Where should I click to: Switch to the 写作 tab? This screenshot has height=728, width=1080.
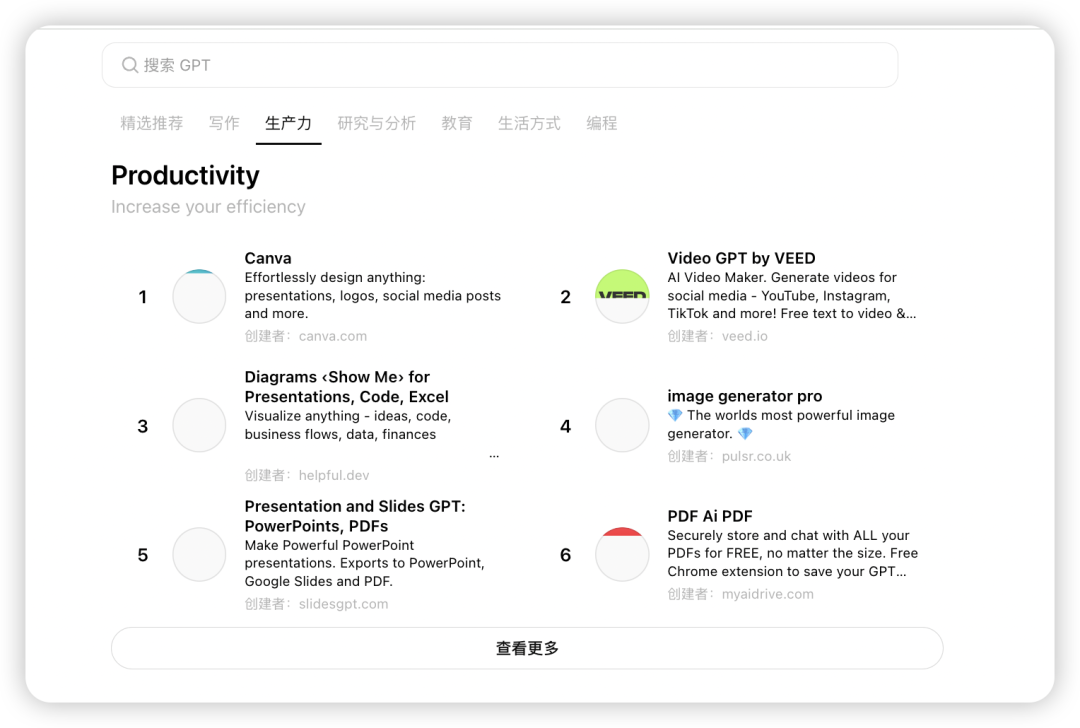click(x=224, y=123)
